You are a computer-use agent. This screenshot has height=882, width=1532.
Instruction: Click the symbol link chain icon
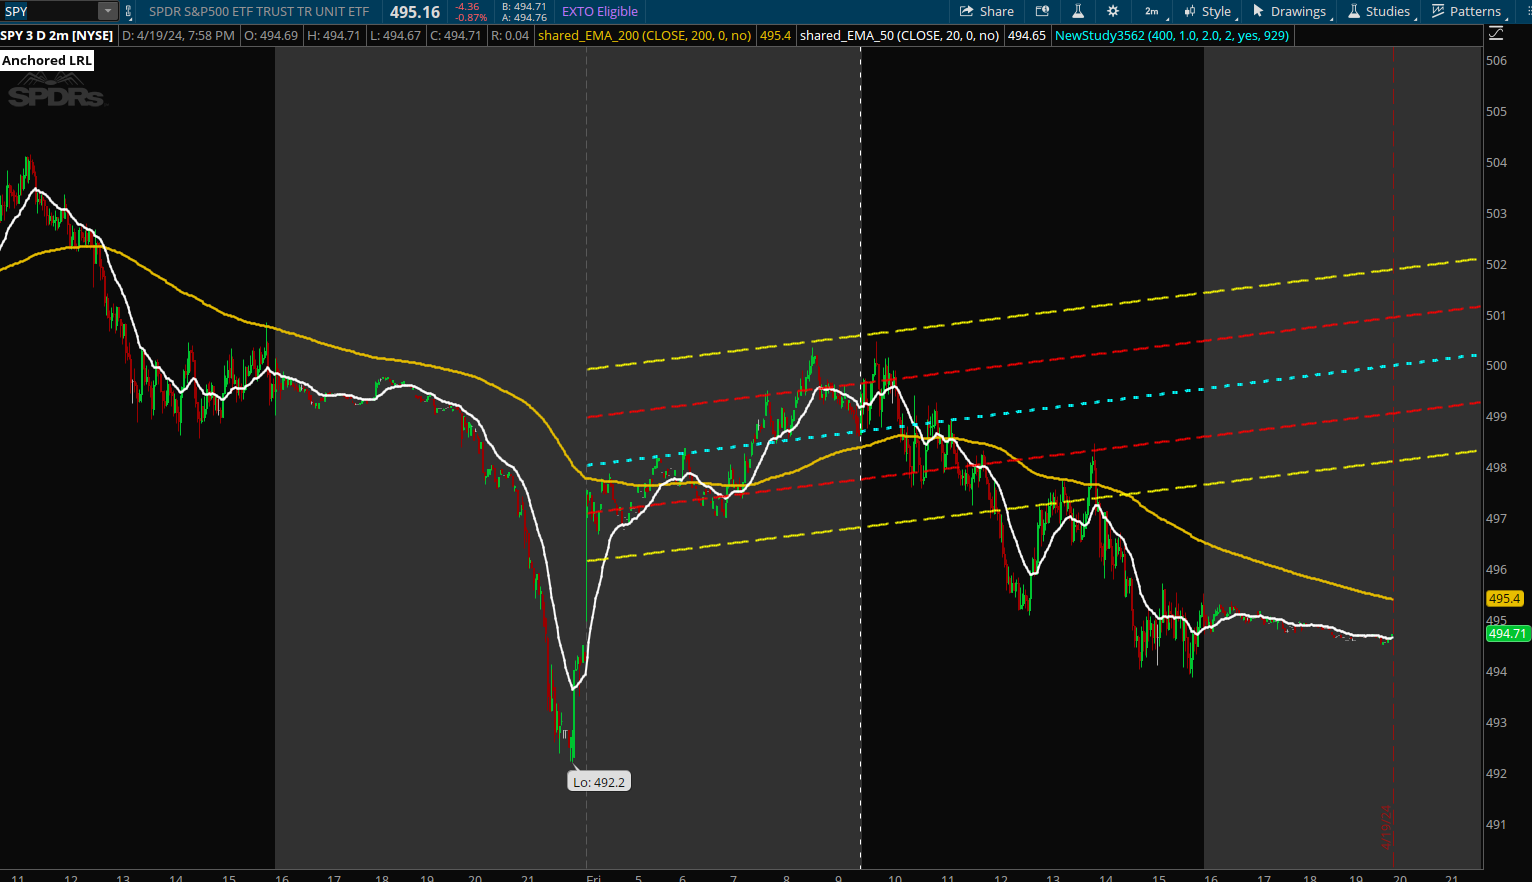point(128,12)
